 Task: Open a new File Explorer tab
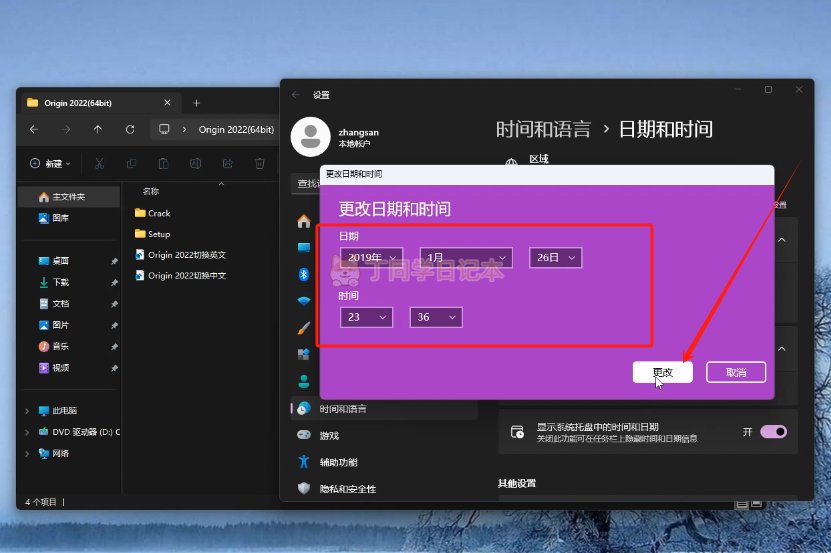coord(196,102)
